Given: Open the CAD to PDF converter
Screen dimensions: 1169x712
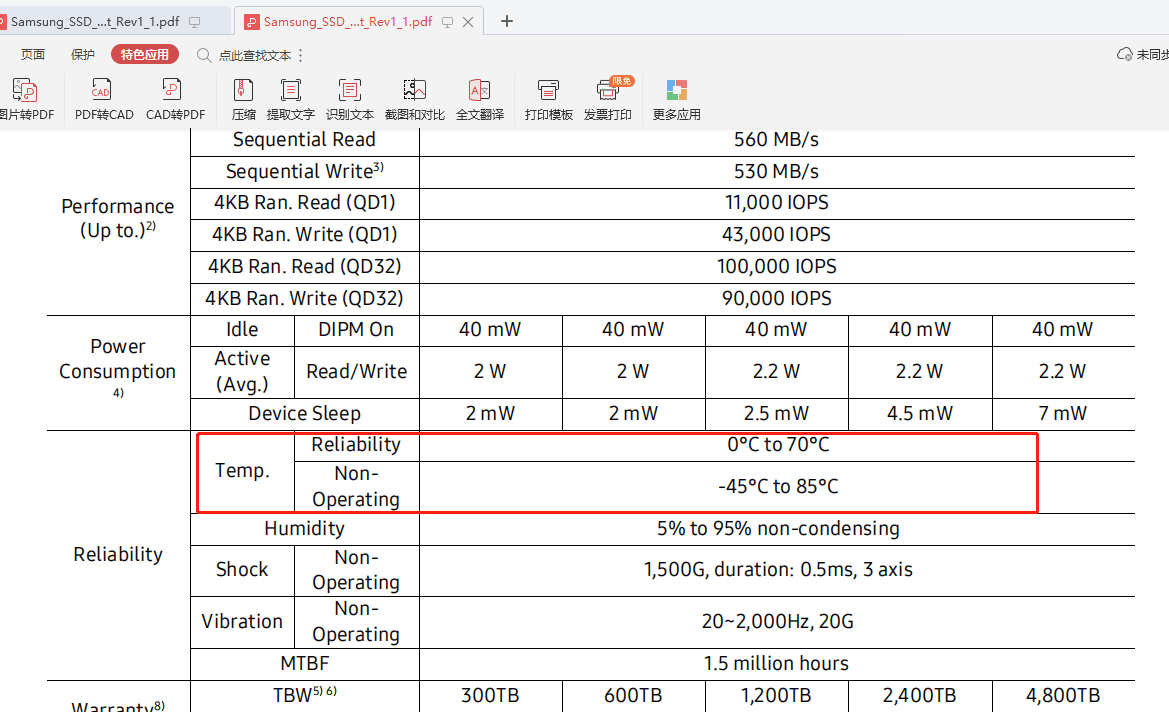Looking at the screenshot, I should point(175,99).
